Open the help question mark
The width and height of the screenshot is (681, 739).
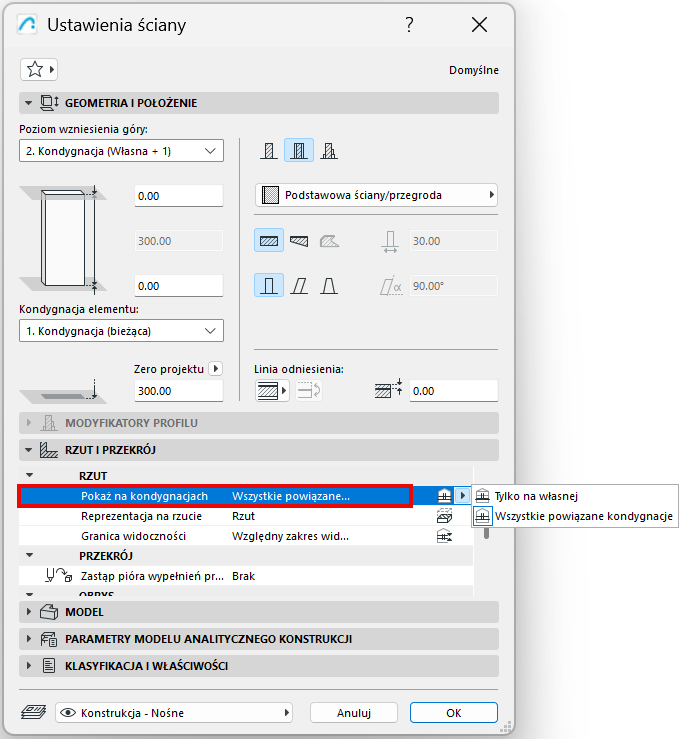(410, 25)
